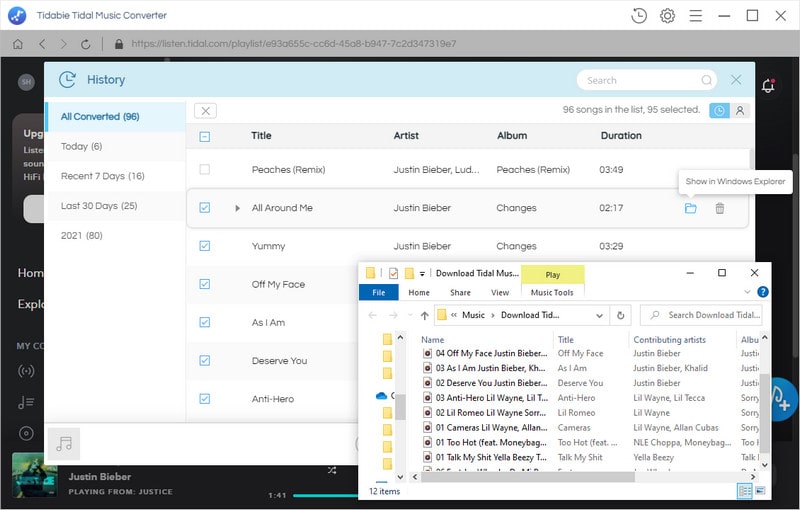Click the Tidal playback progress bar
The width and height of the screenshot is (800, 510).
(327, 495)
